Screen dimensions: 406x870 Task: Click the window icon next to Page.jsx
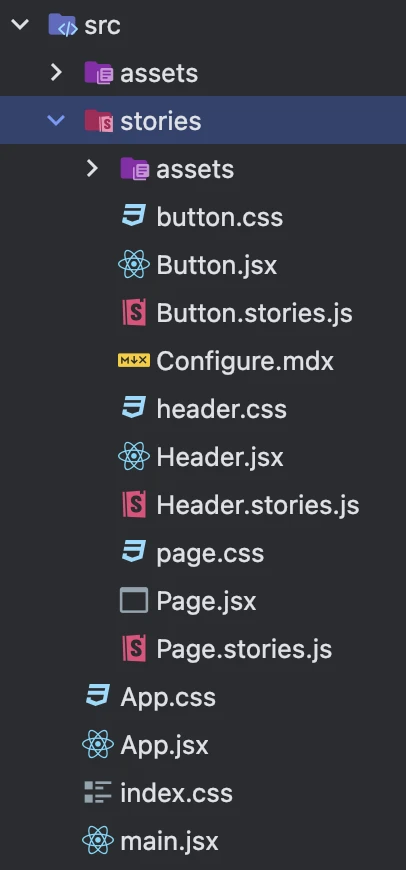(134, 600)
